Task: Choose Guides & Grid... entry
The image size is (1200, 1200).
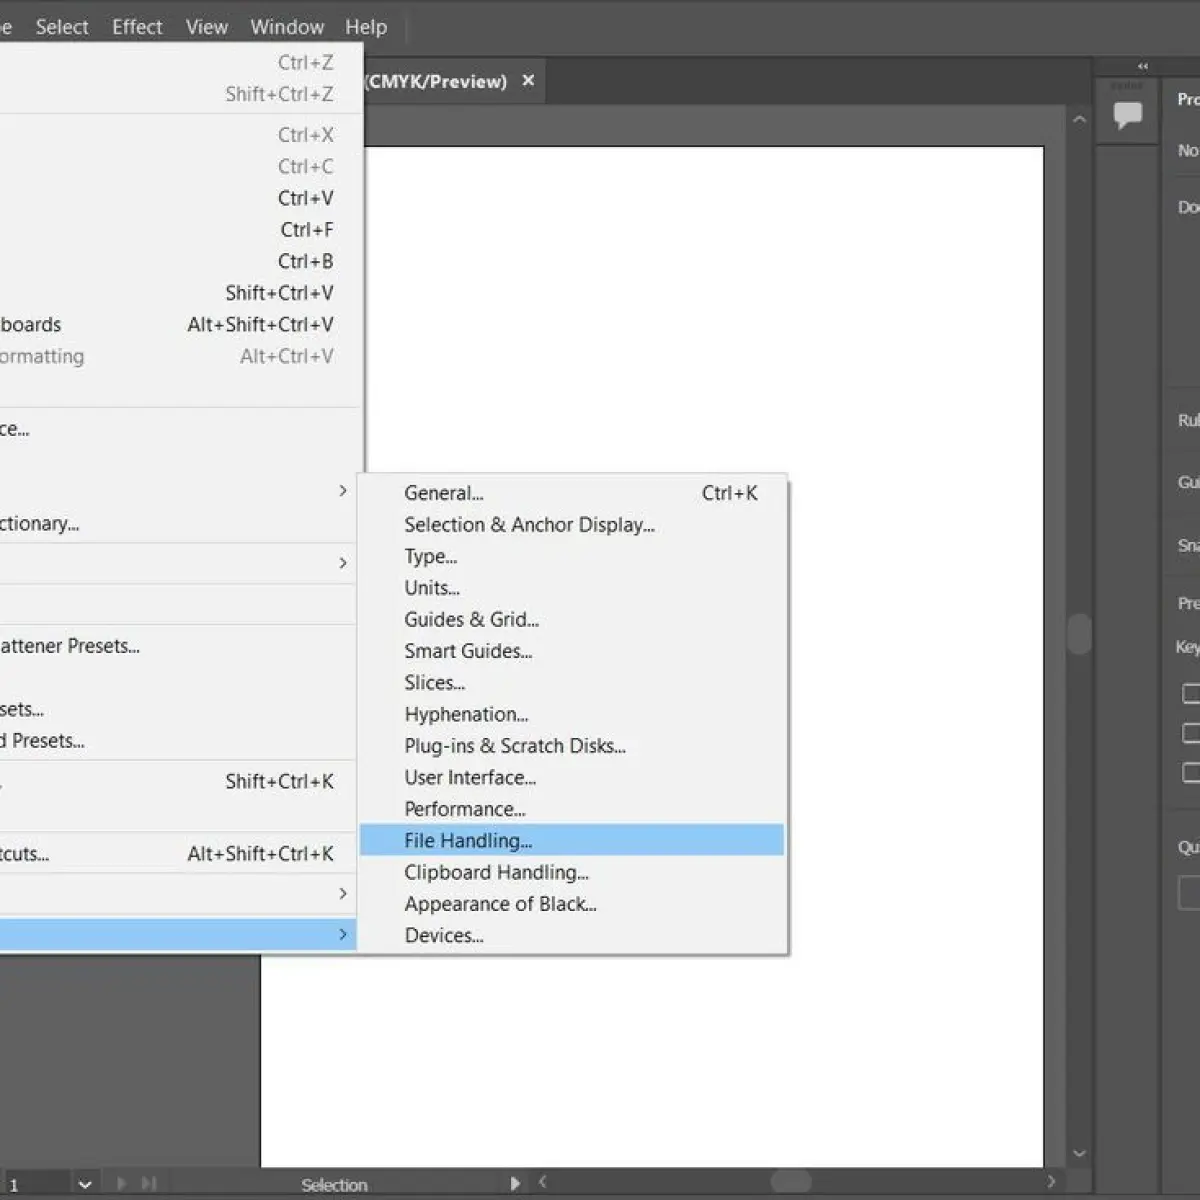Action: tap(572, 620)
